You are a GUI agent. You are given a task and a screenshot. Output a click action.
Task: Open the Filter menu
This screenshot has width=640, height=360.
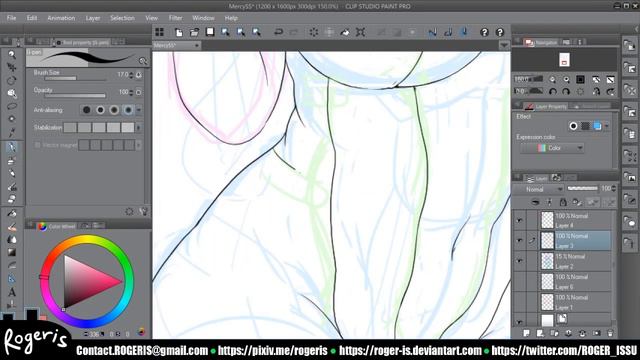coord(176,18)
